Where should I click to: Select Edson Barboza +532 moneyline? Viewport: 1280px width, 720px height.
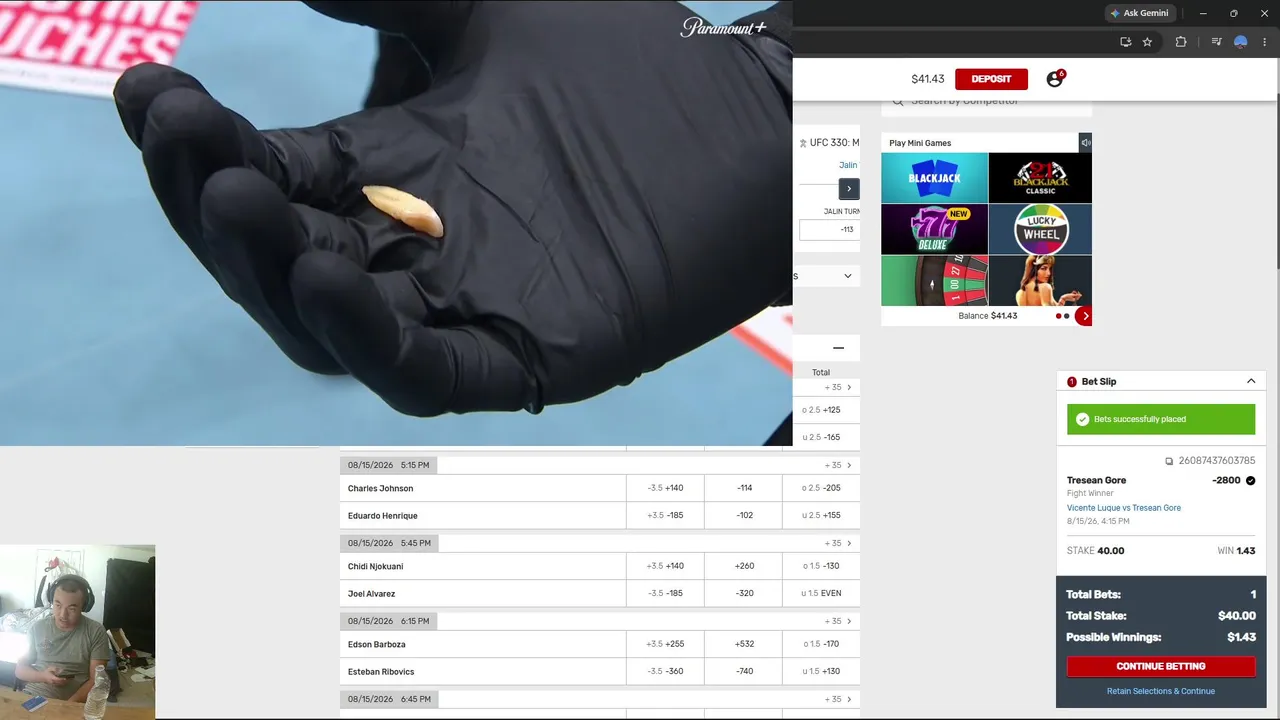click(744, 644)
